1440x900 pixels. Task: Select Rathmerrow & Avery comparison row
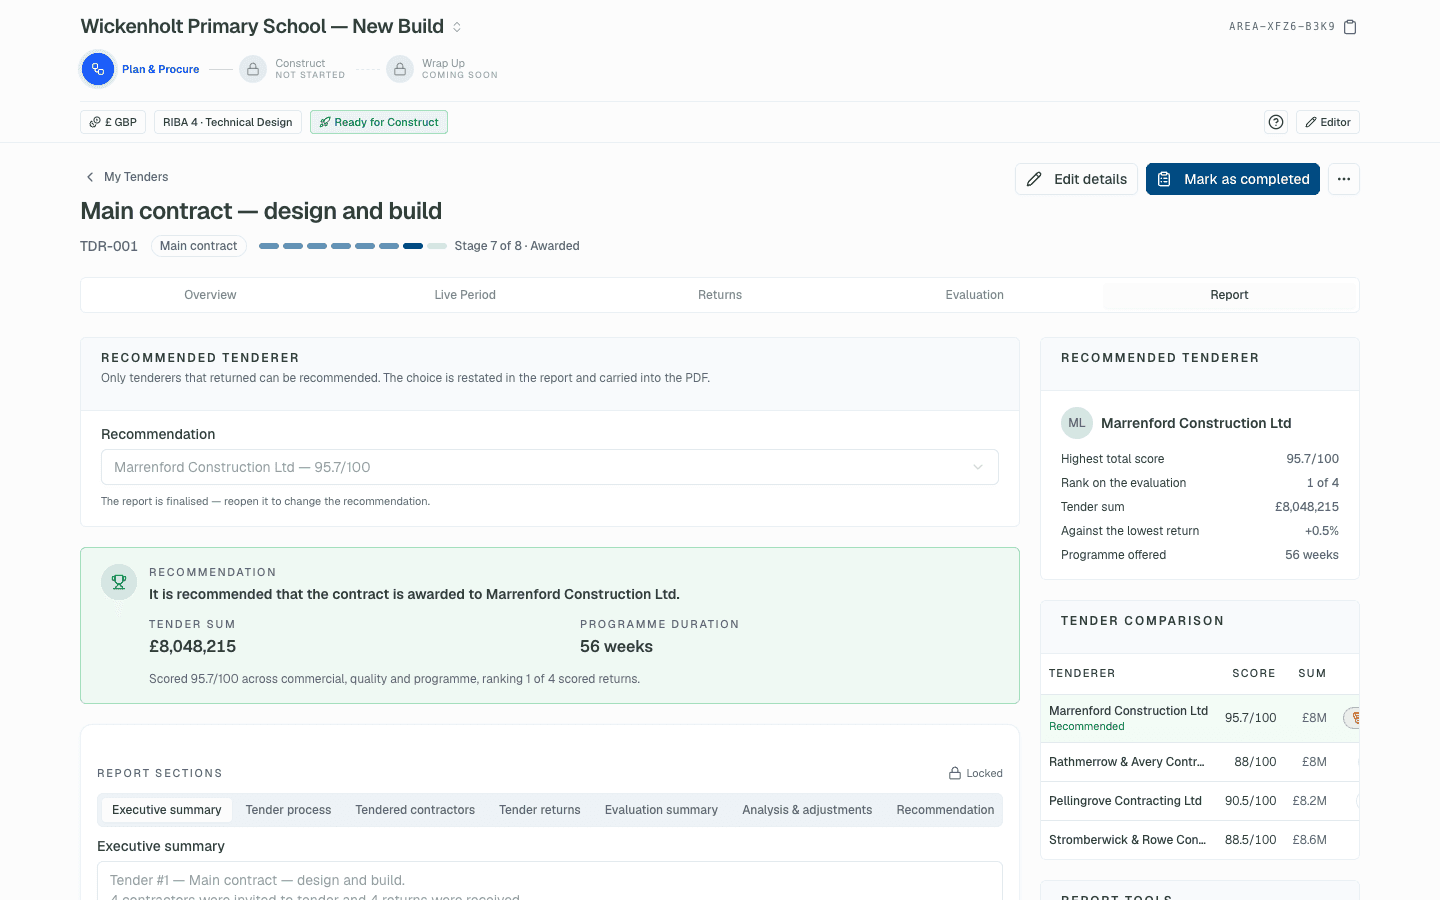(x=1200, y=762)
